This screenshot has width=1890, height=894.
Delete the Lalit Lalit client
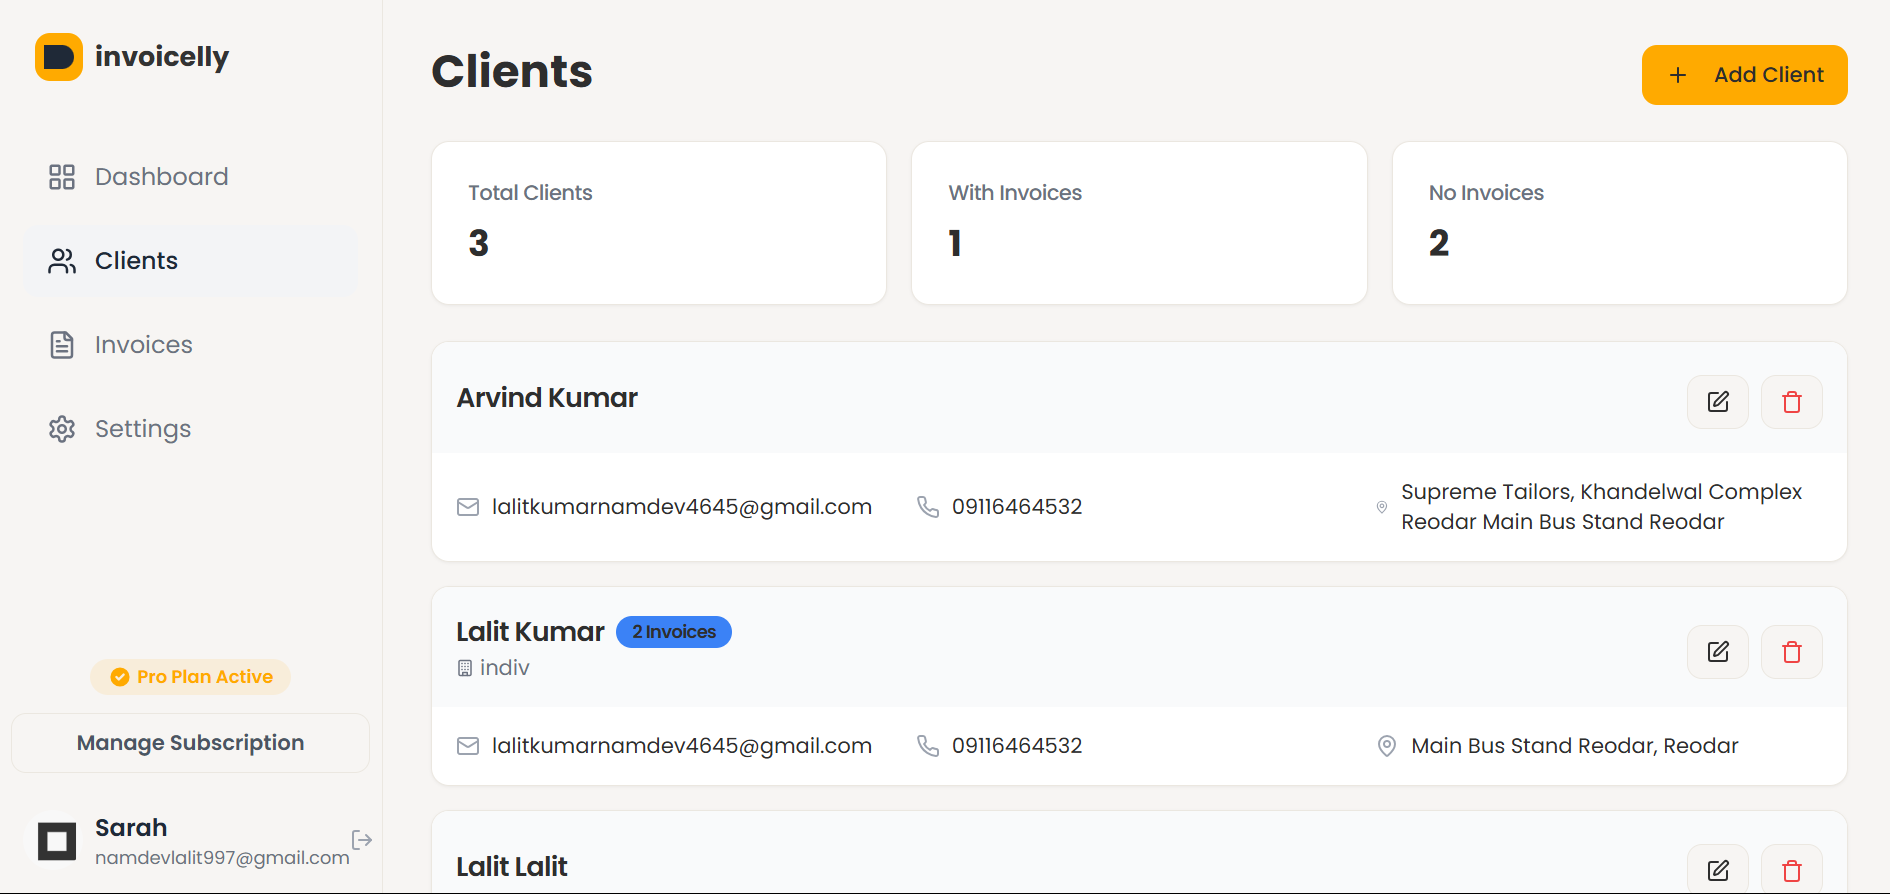click(1791, 870)
